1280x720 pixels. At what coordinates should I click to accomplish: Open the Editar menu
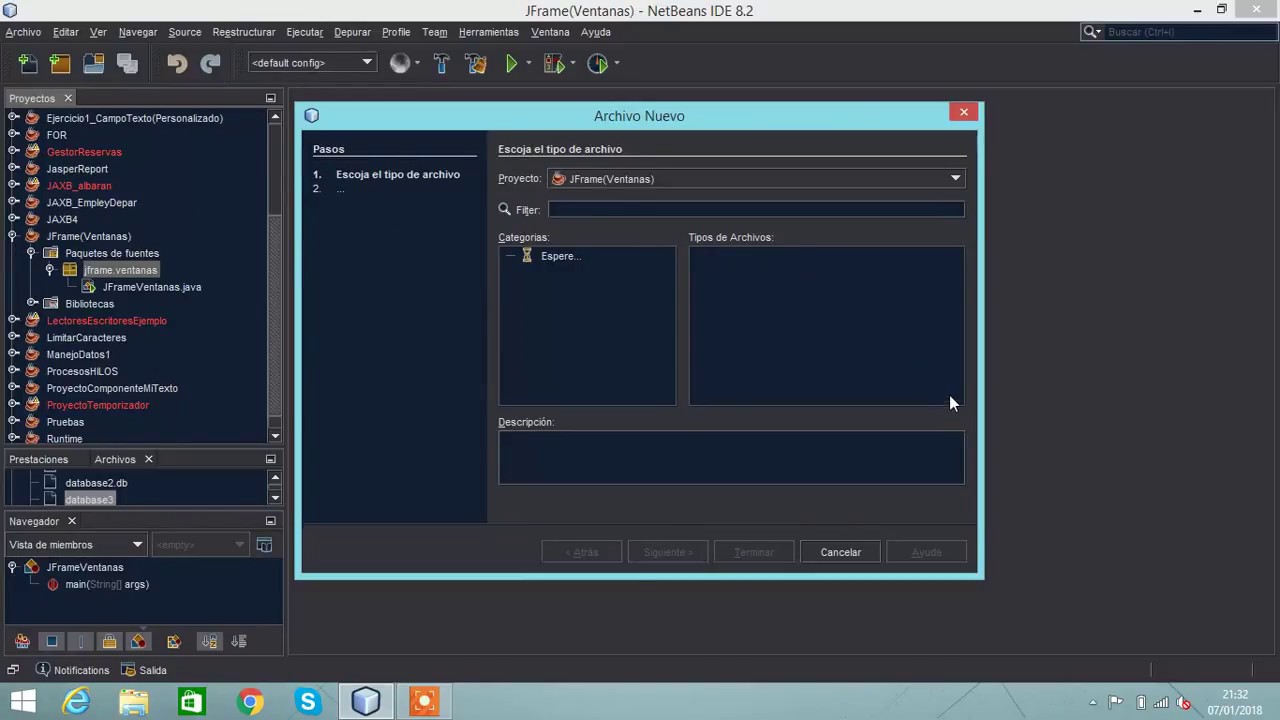pyautogui.click(x=66, y=32)
